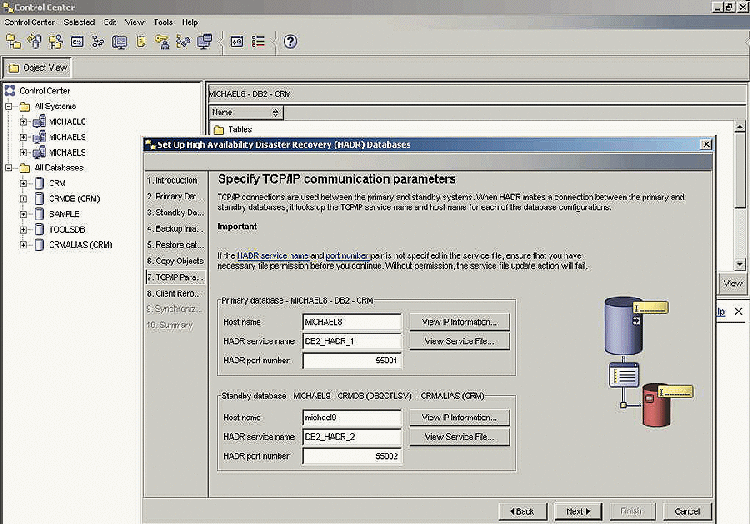Click the All Systems folder icon
The height and width of the screenshot is (524, 750).
[x=25, y=106]
